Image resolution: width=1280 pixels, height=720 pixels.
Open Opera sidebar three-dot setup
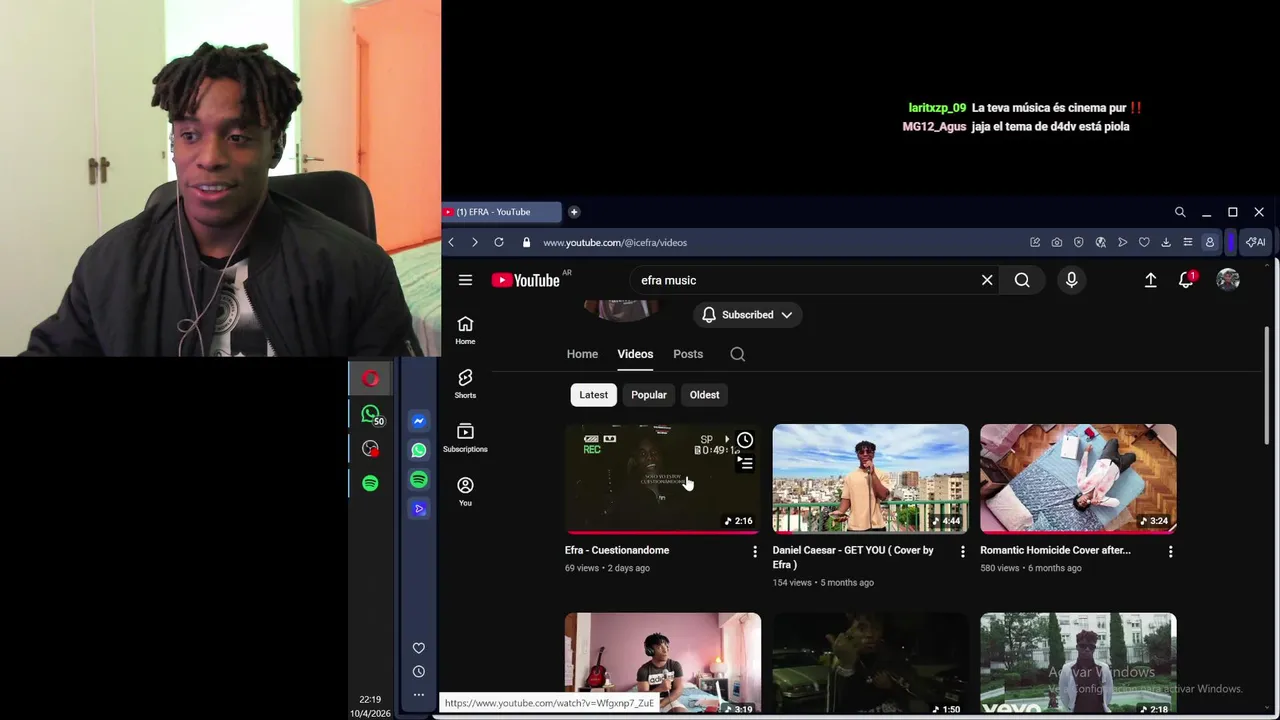tap(419, 695)
